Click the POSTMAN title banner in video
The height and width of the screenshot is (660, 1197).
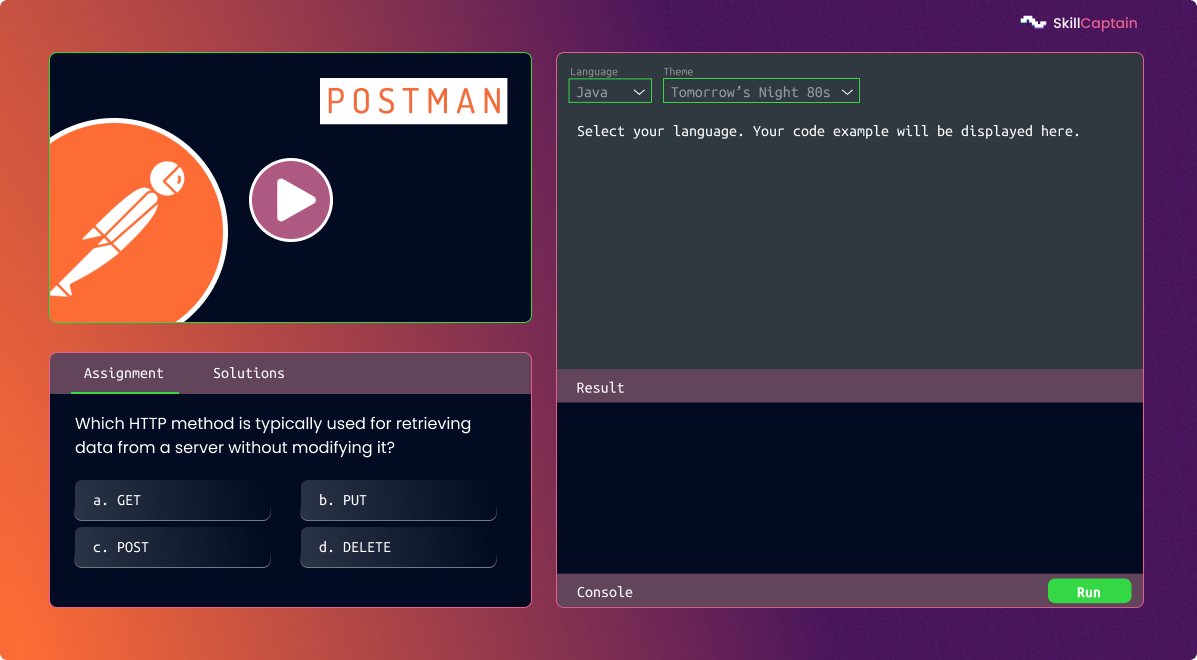click(414, 101)
